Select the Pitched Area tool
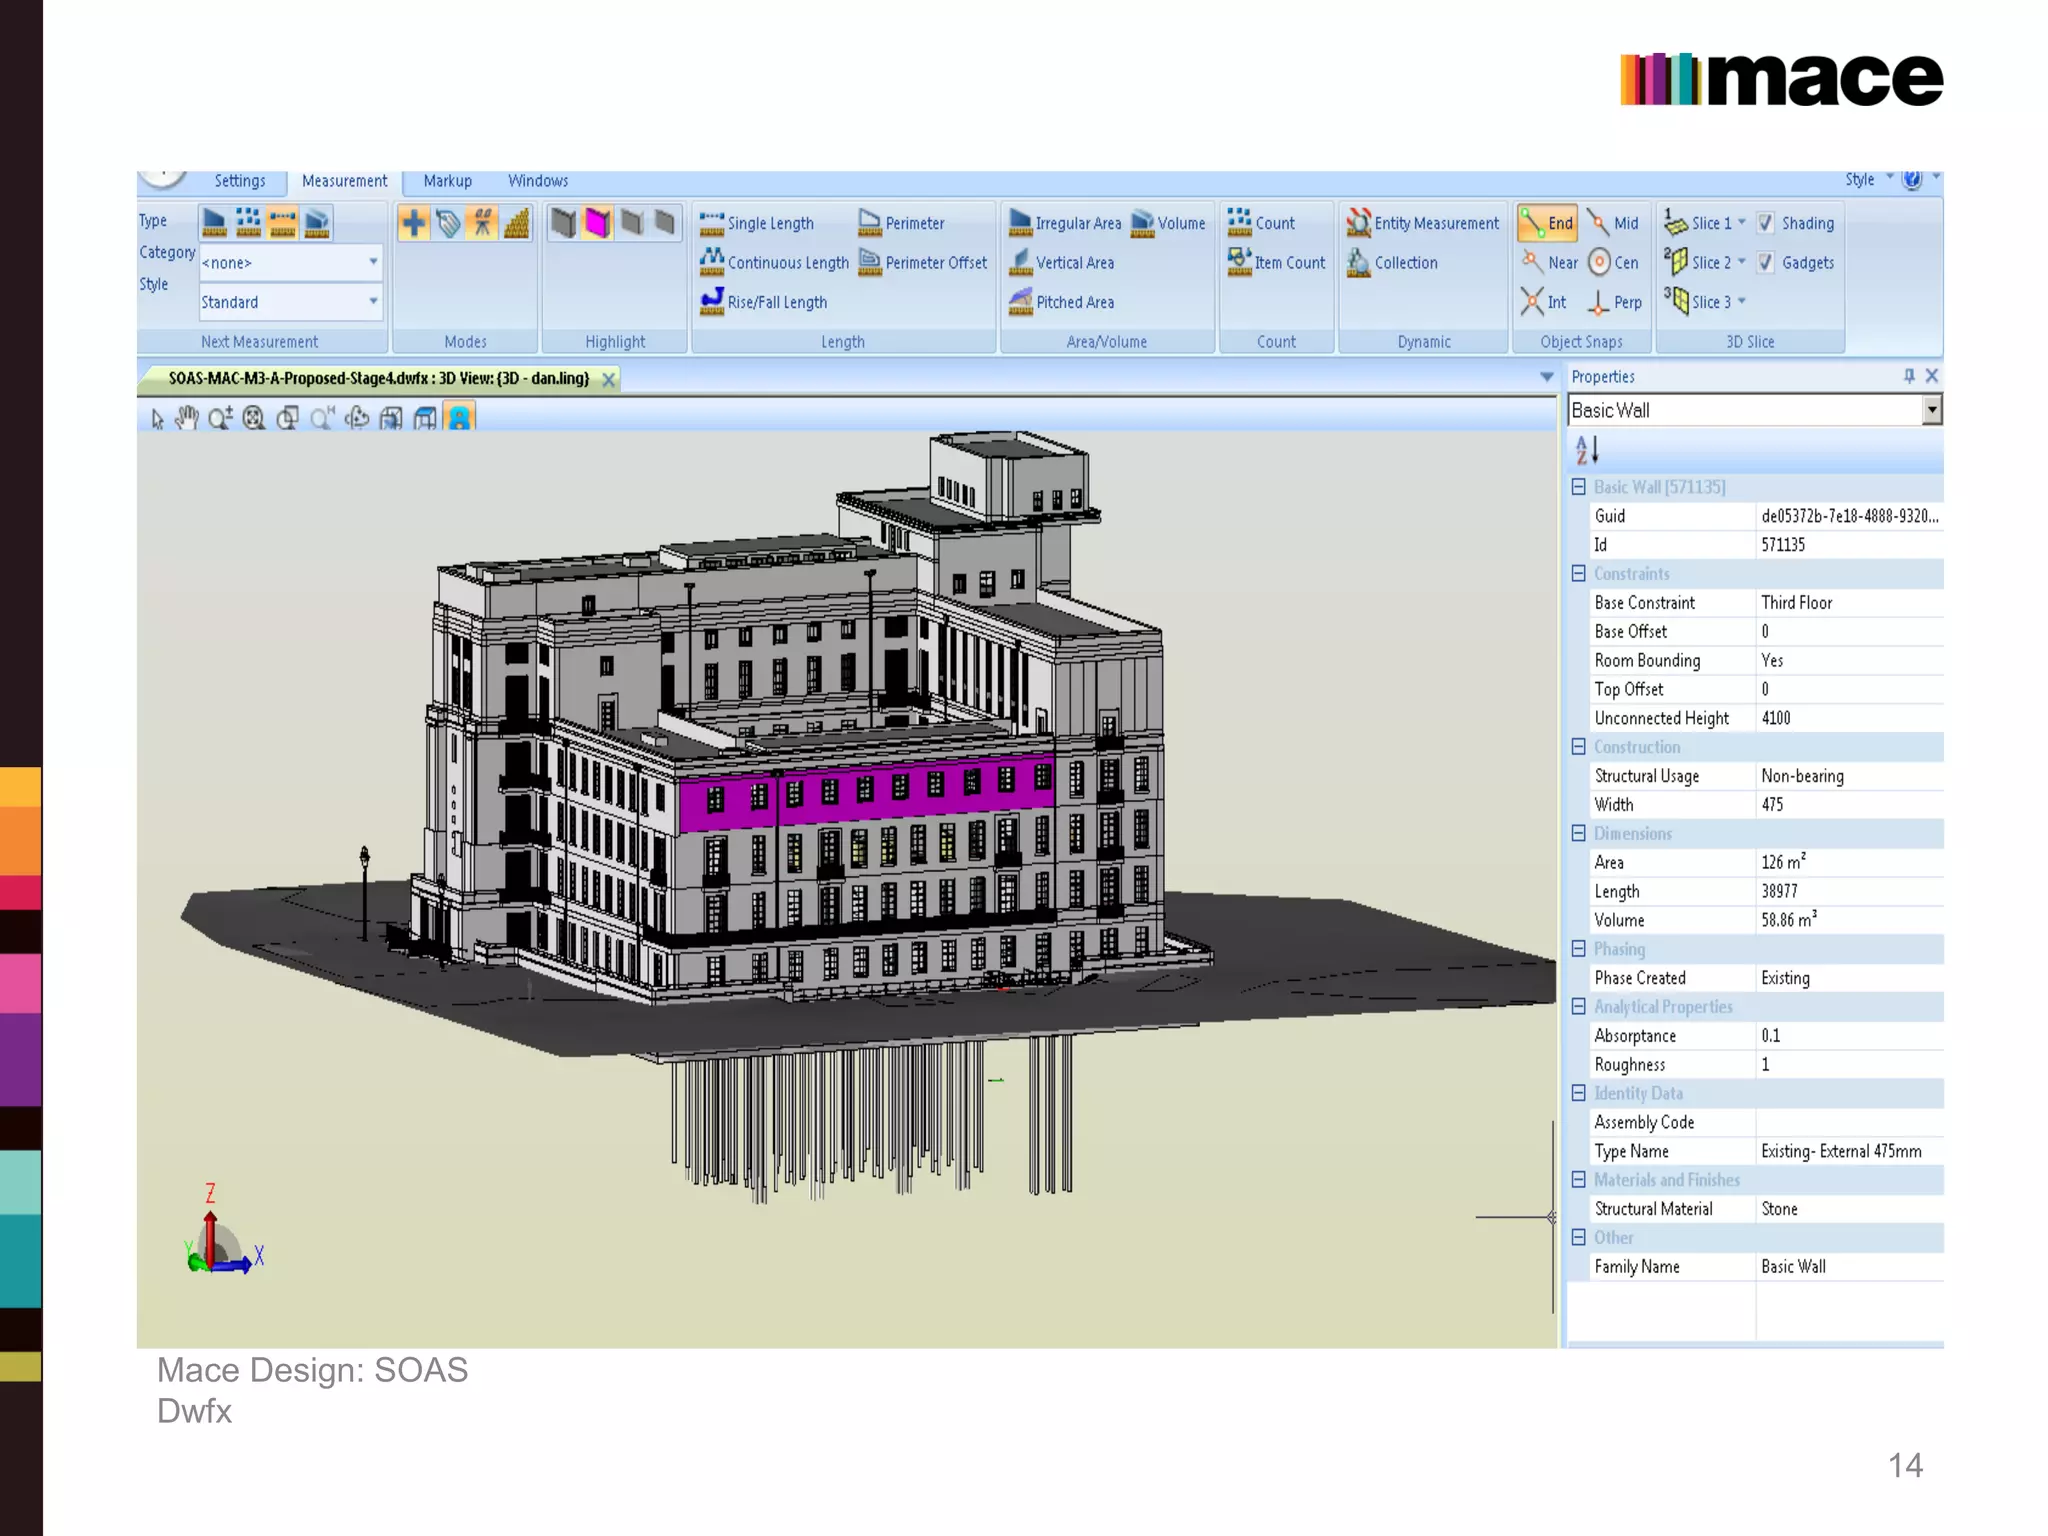The image size is (2048, 1536). coord(1061,301)
